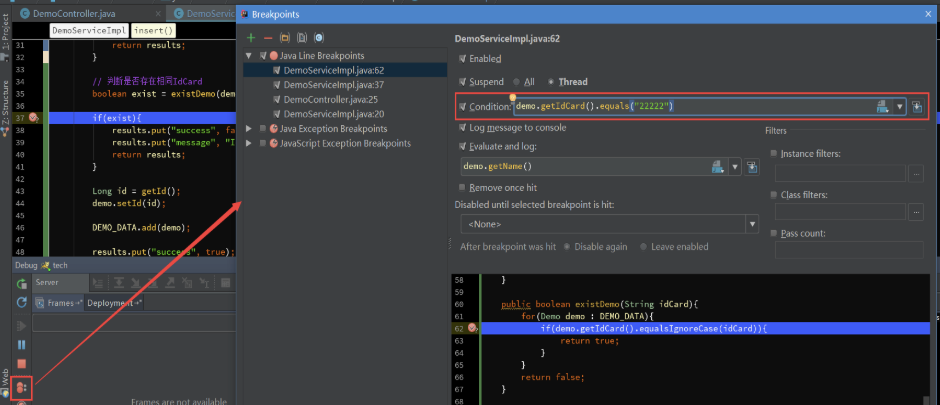Toggle the Enabled checkbox
The height and width of the screenshot is (405, 940).
click(462, 59)
